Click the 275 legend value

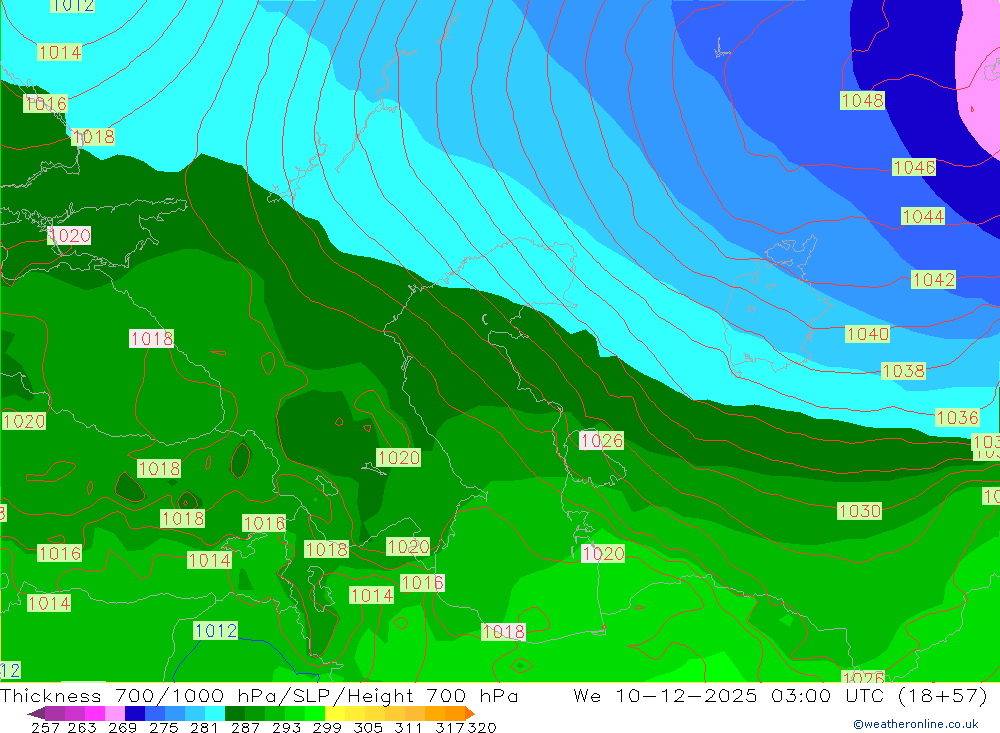[x=163, y=727]
